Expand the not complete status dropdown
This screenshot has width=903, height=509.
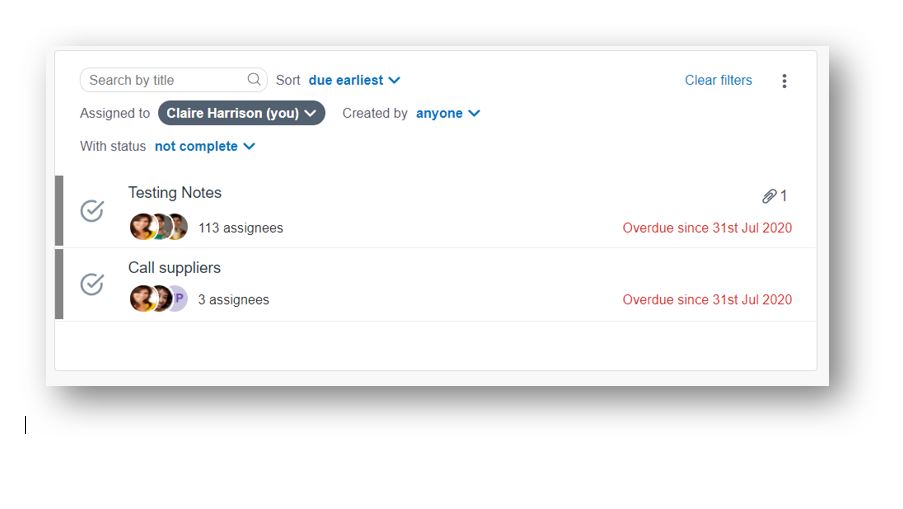(x=205, y=146)
